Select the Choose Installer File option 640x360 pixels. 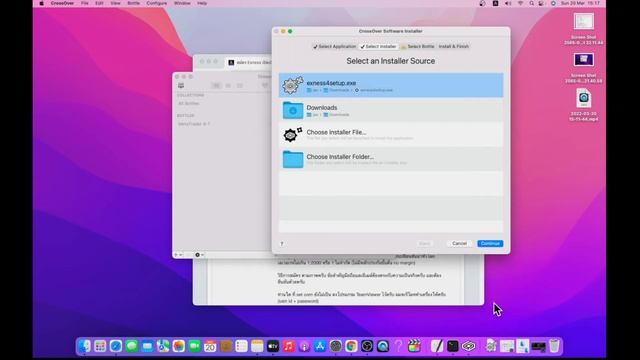click(x=391, y=134)
